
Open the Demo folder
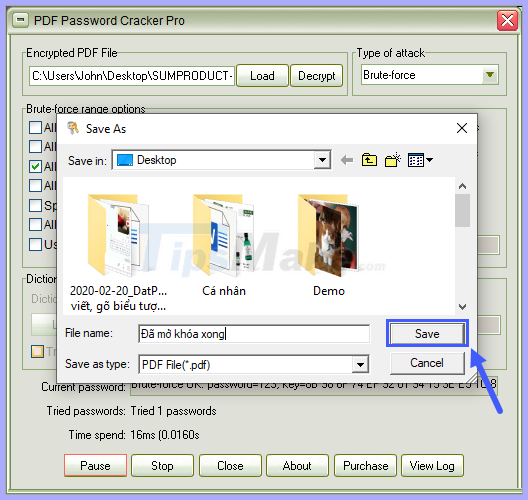(x=329, y=235)
